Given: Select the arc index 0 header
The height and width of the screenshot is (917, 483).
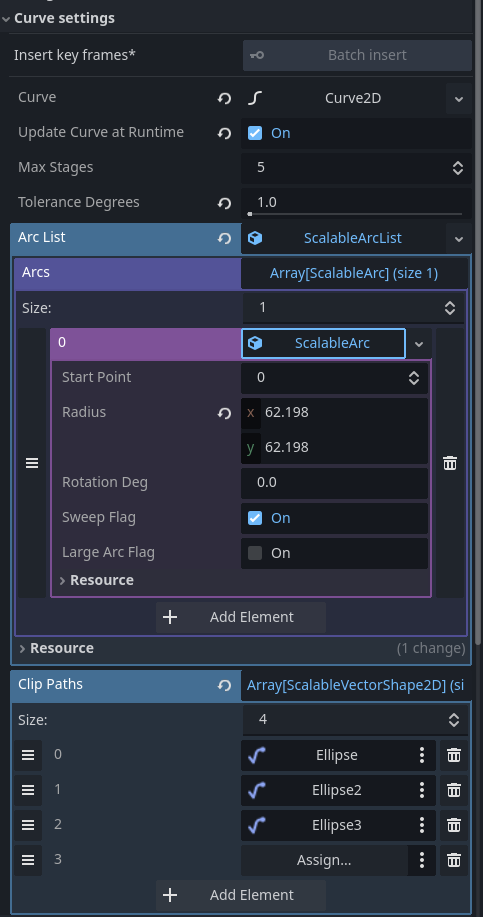Looking at the screenshot, I should 146,343.
